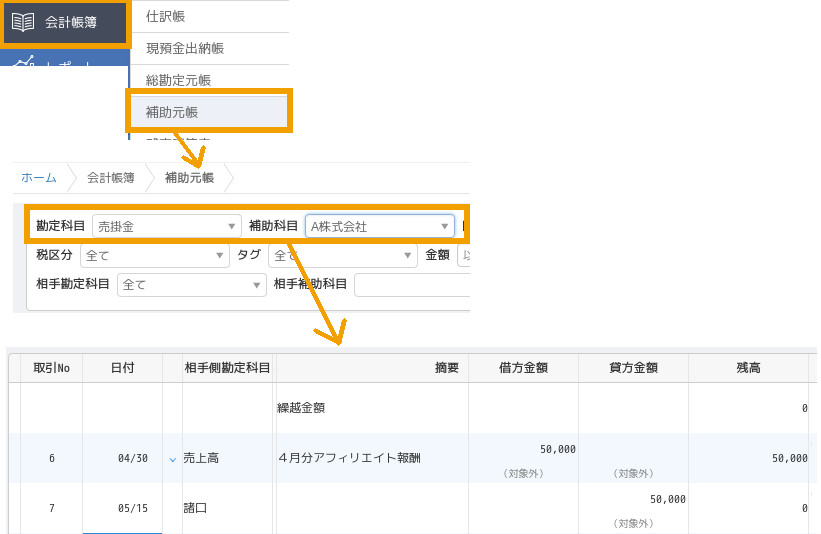Click the 会計帳簿 breadcrumb
This screenshot has width=821, height=534.
[110, 177]
